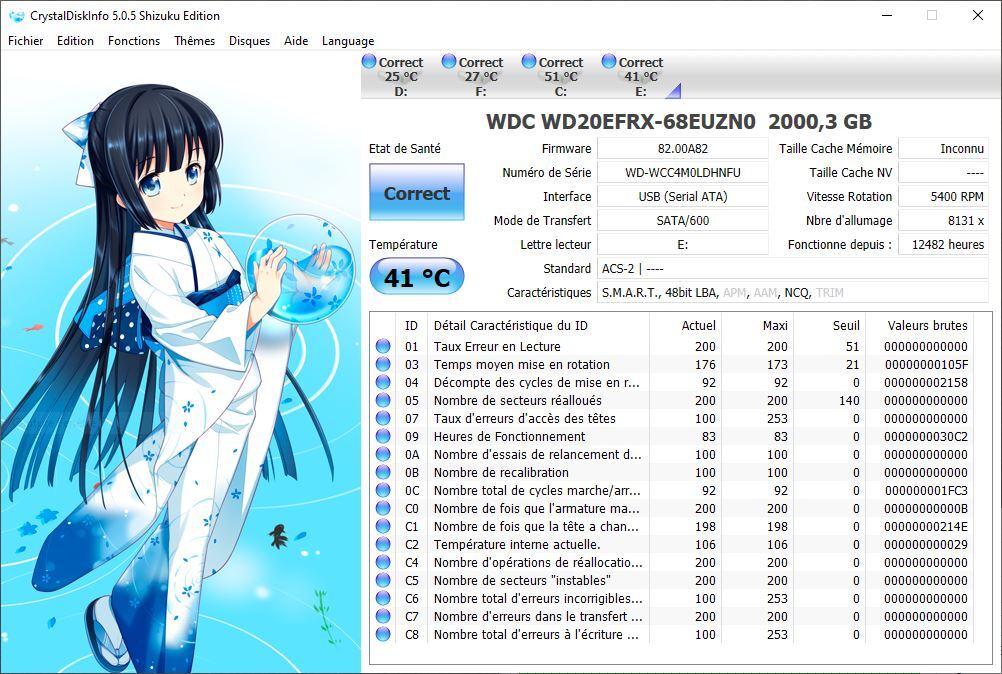This screenshot has width=1002, height=674.
Task: Click the status orb for ID C7
Action: 383,617
